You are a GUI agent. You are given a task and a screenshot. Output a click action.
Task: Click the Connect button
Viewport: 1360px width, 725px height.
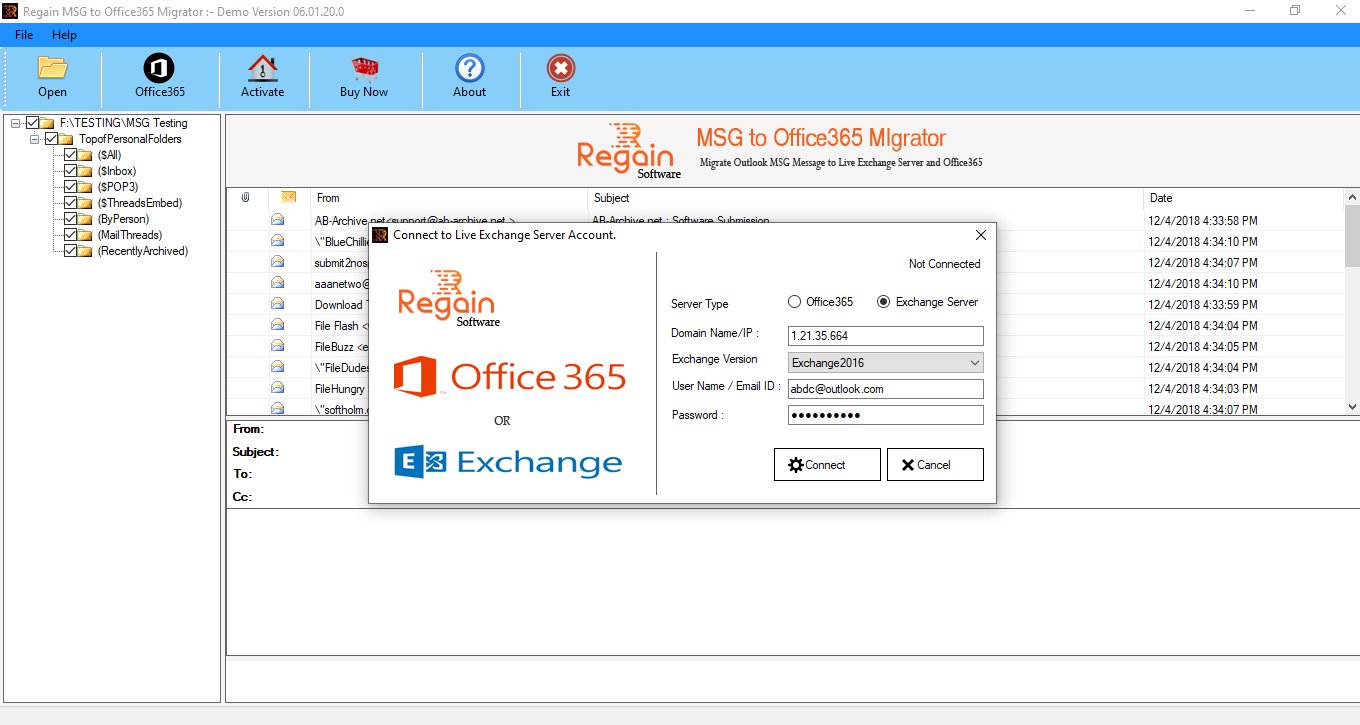pyautogui.click(x=827, y=465)
